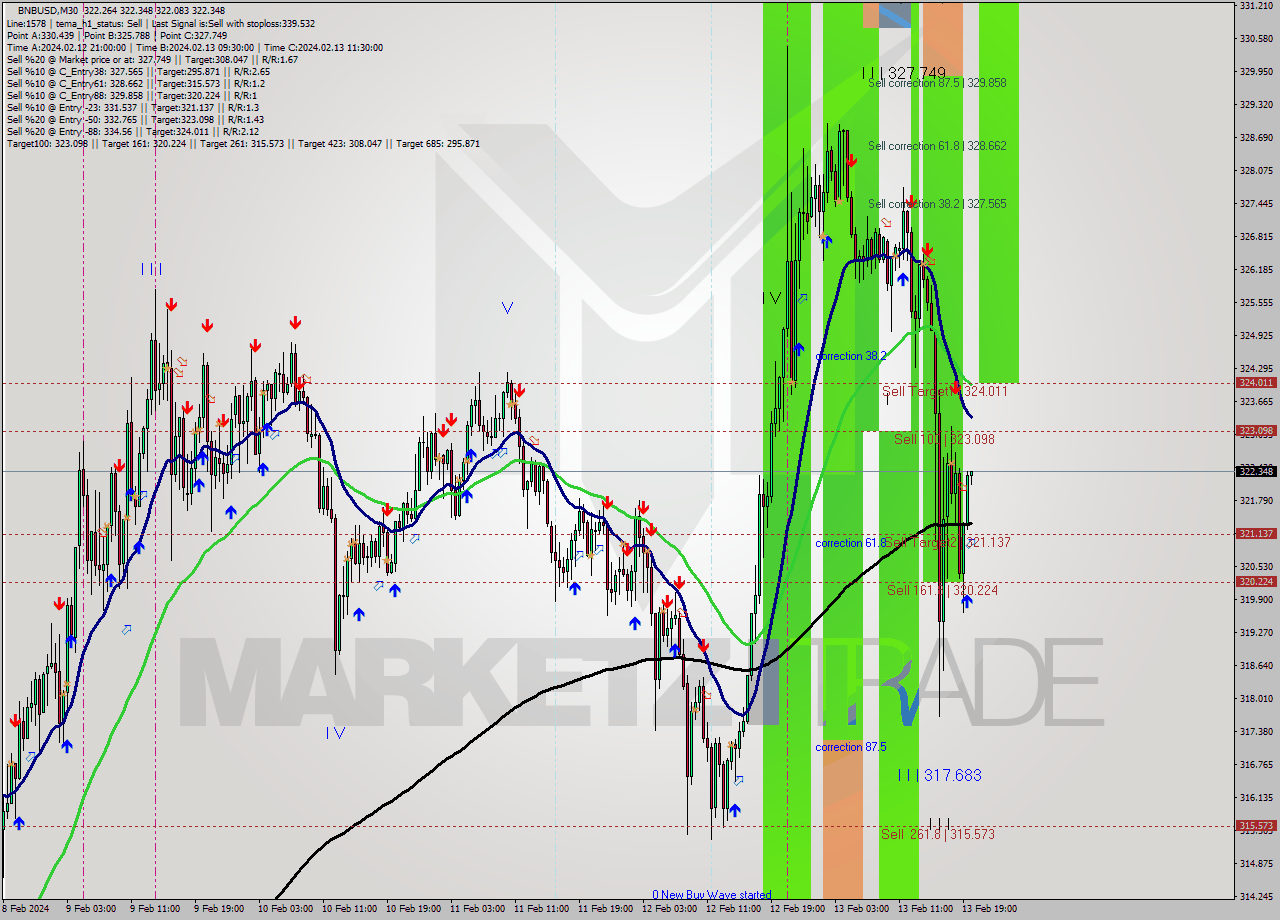1280x920 pixels.
Task: Click the '9 Feb 11:00' time axis label
Action: click(x=156, y=909)
